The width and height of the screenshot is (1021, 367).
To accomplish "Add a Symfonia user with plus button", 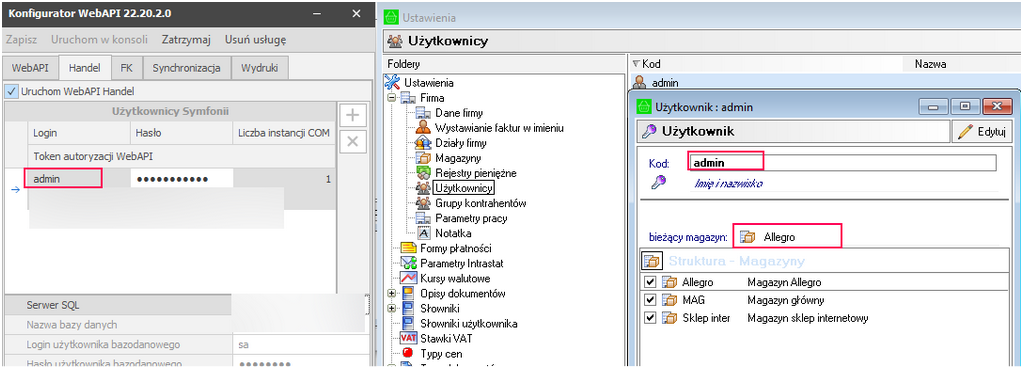I will click(352, 116).
